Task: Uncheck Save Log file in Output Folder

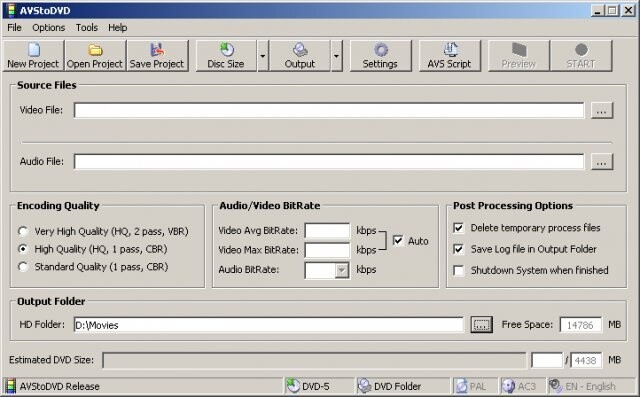Action: click(x=459, y=249)
